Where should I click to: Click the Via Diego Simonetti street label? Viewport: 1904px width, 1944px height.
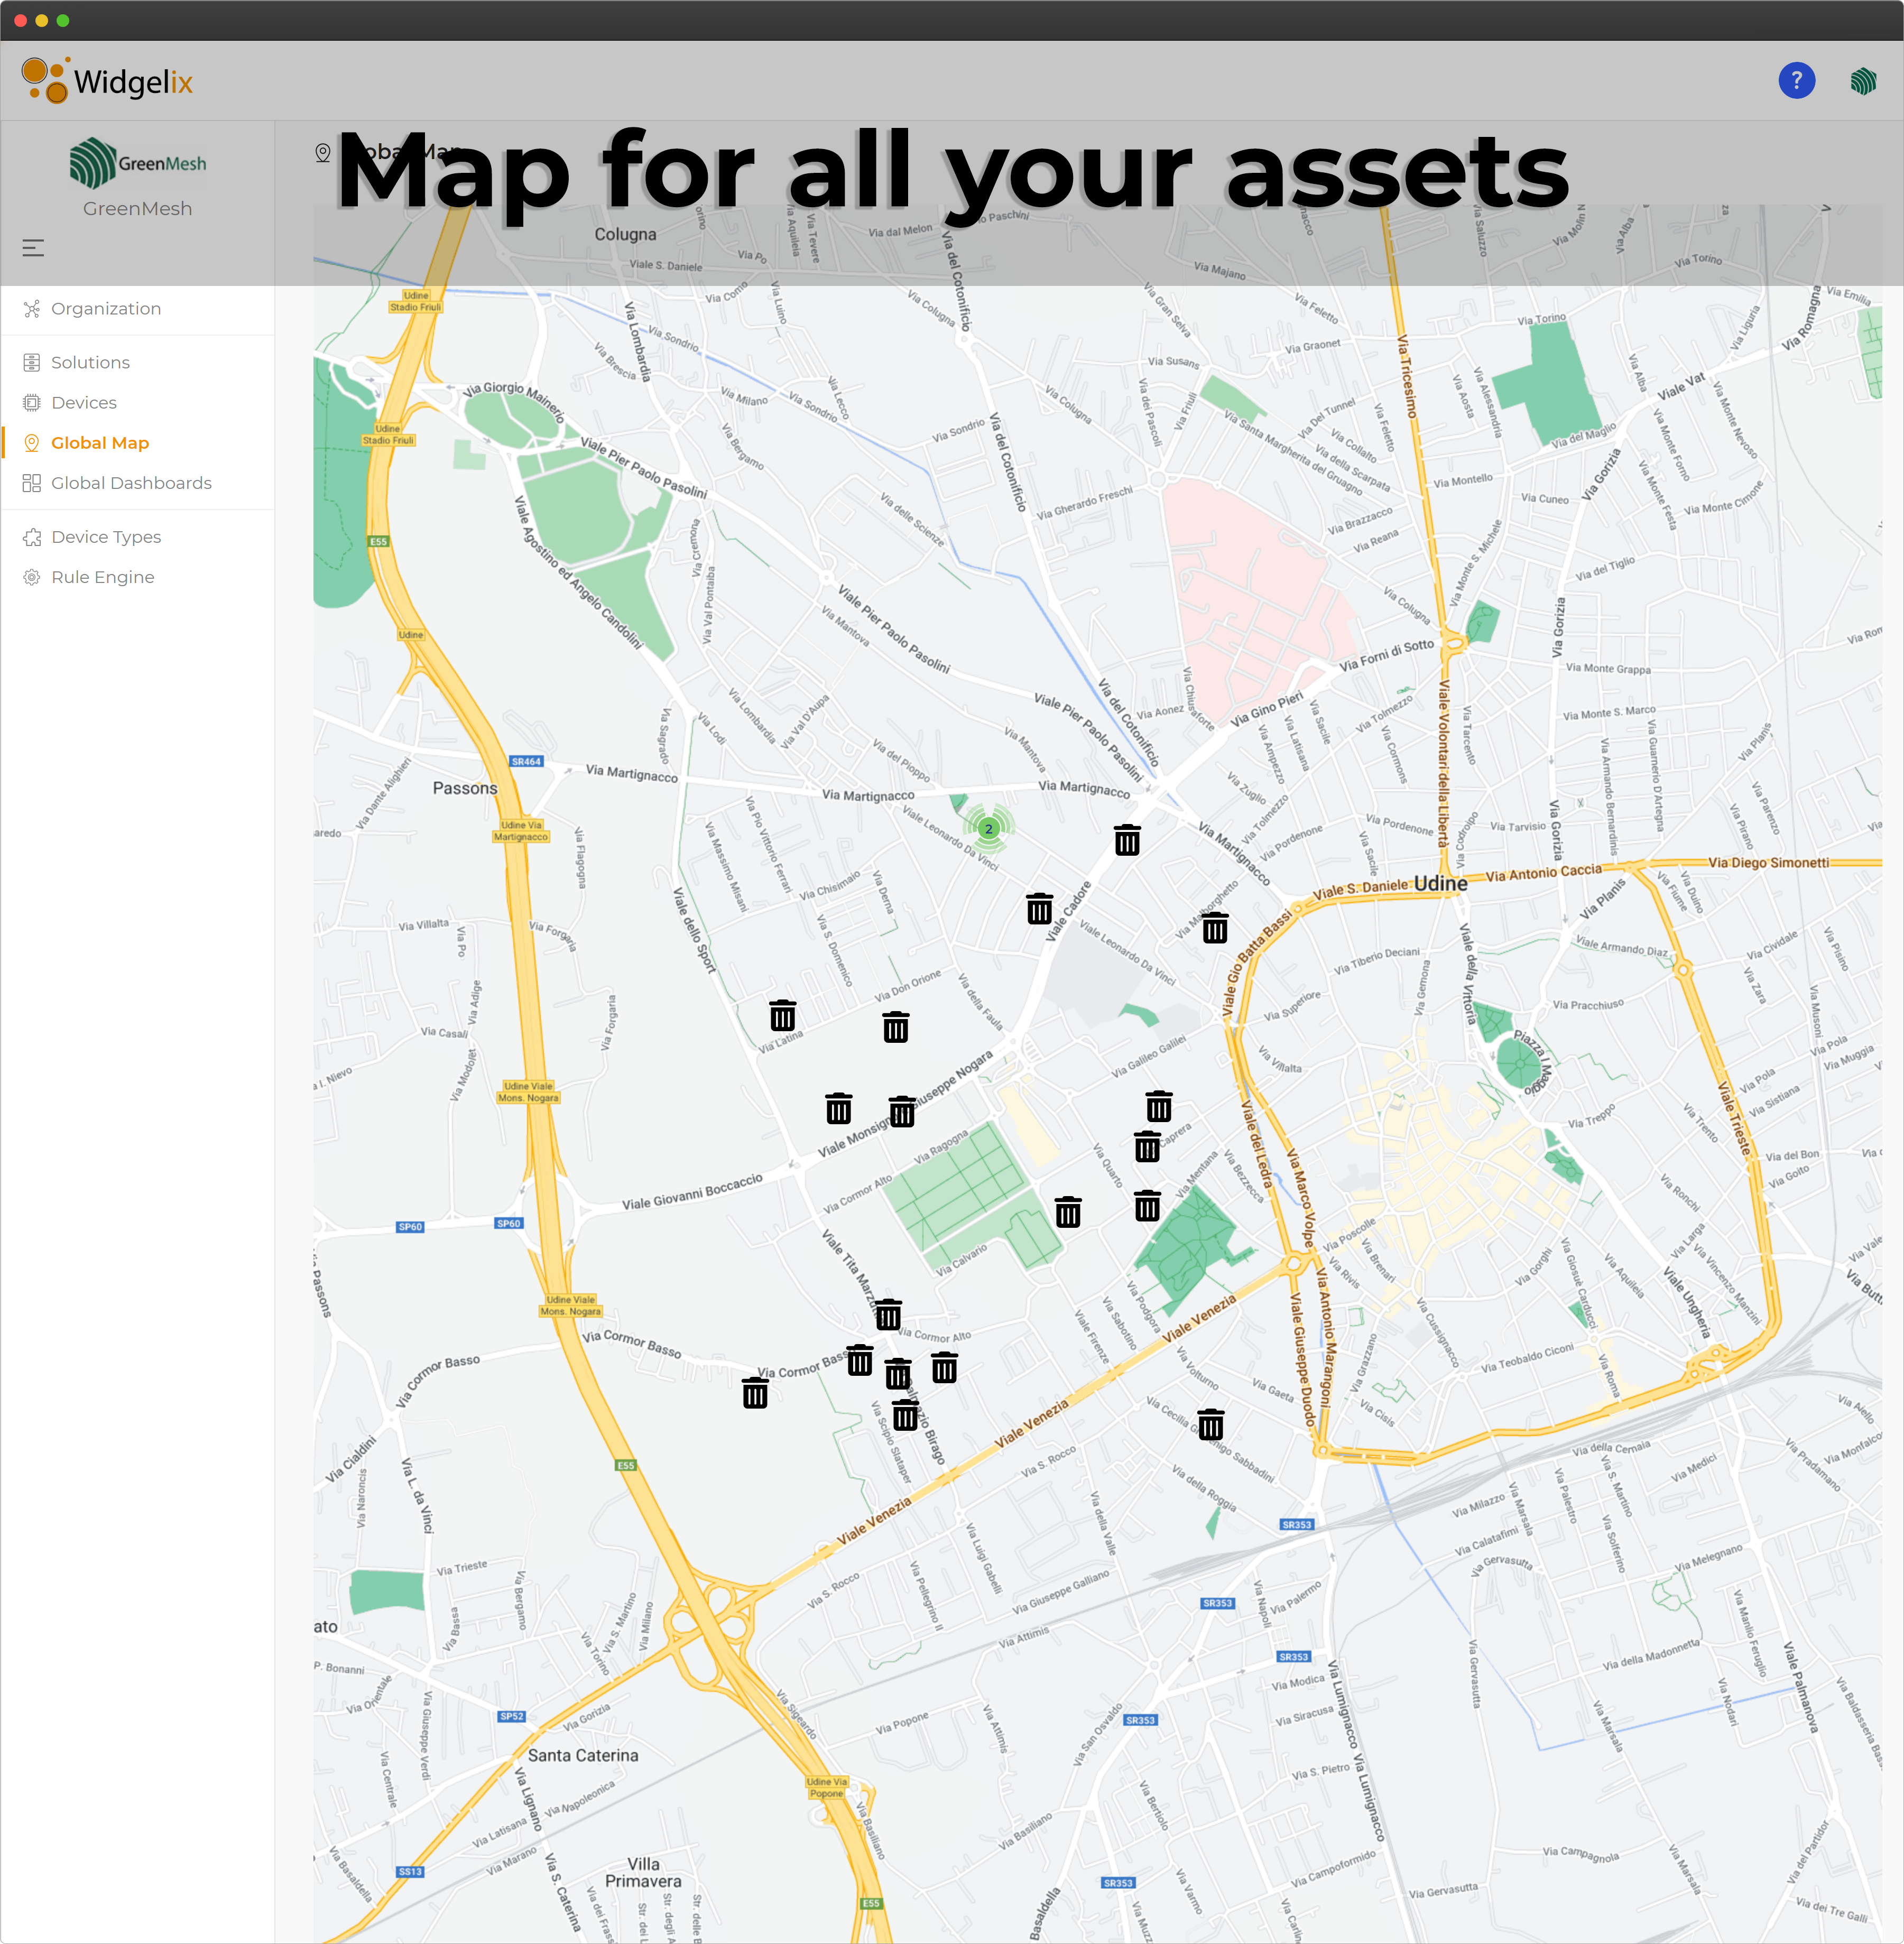click(1768, 862)
